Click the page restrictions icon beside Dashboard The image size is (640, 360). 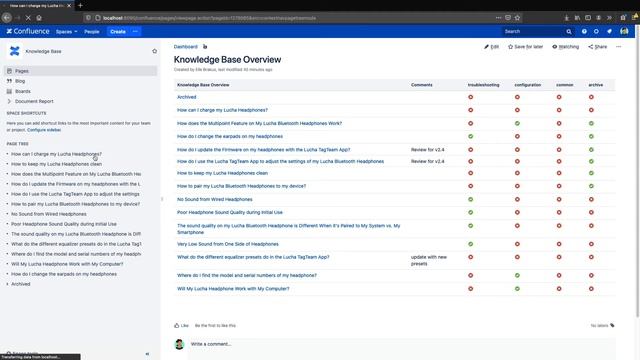point(205,47)
